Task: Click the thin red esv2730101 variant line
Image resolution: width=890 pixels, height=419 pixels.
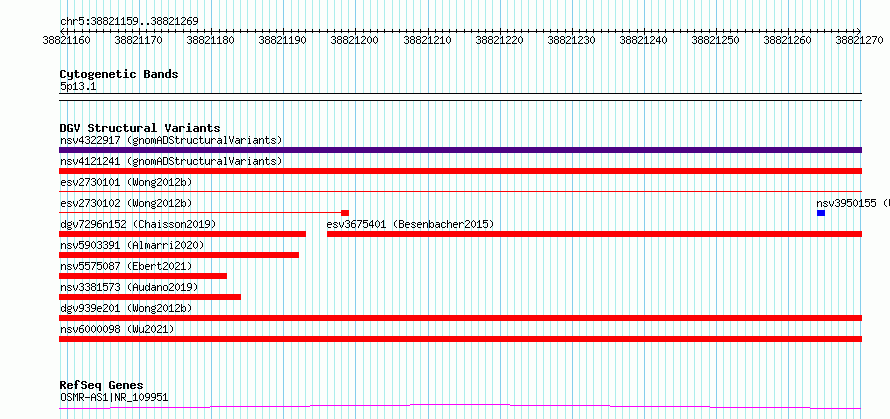Action: 460,192
